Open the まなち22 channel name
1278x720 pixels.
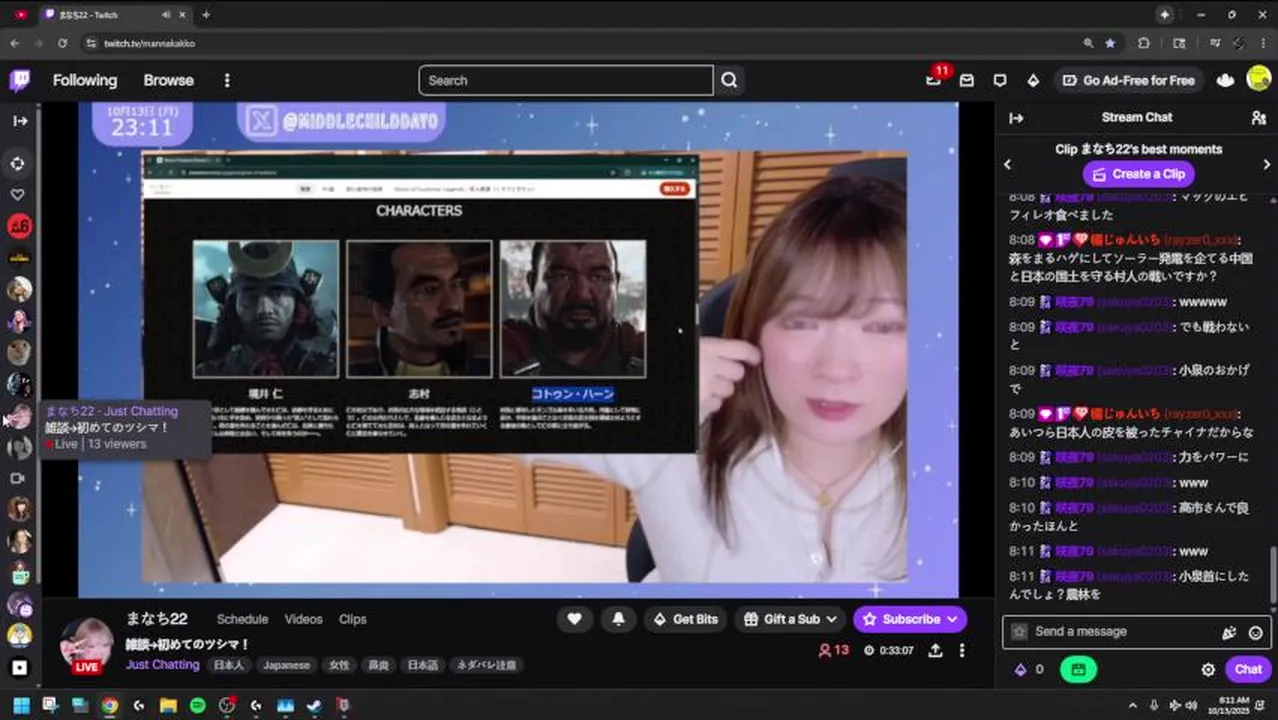click(x=156, y=619)
